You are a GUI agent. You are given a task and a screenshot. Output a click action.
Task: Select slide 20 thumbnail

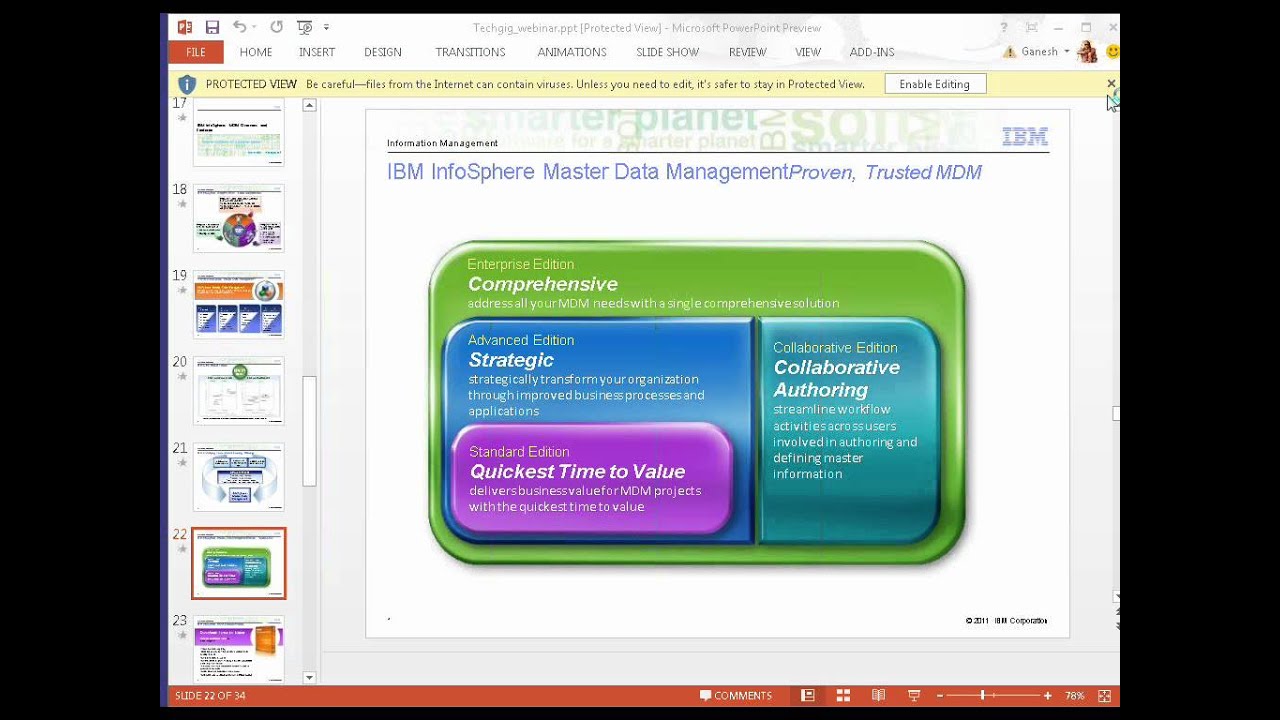point(238,390)
